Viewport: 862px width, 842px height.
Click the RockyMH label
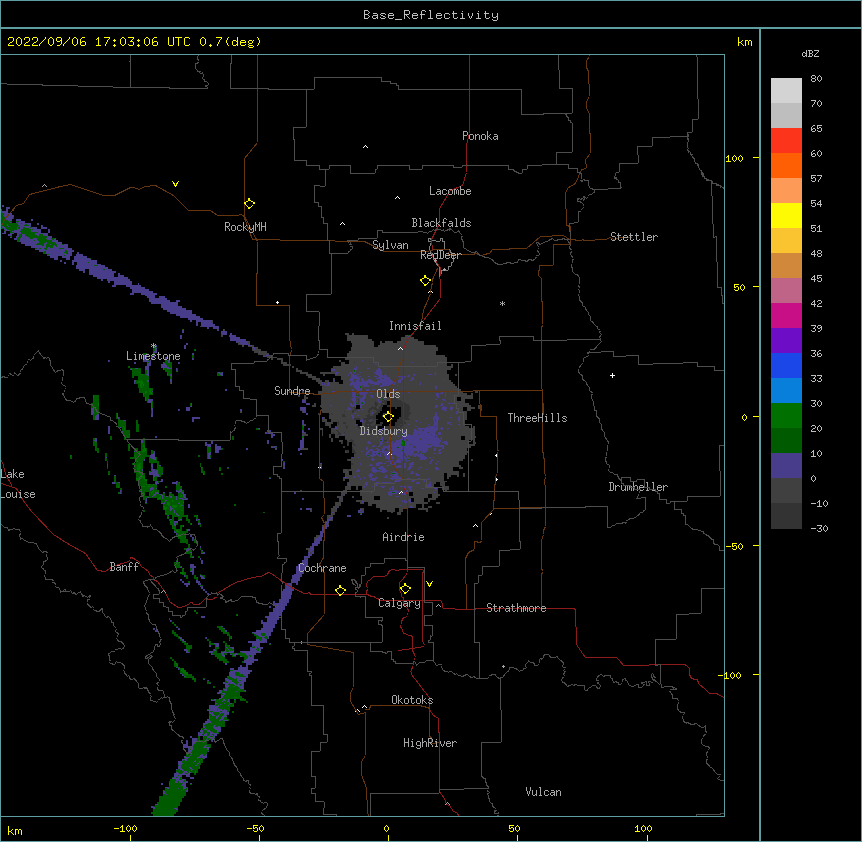[245, 227]
